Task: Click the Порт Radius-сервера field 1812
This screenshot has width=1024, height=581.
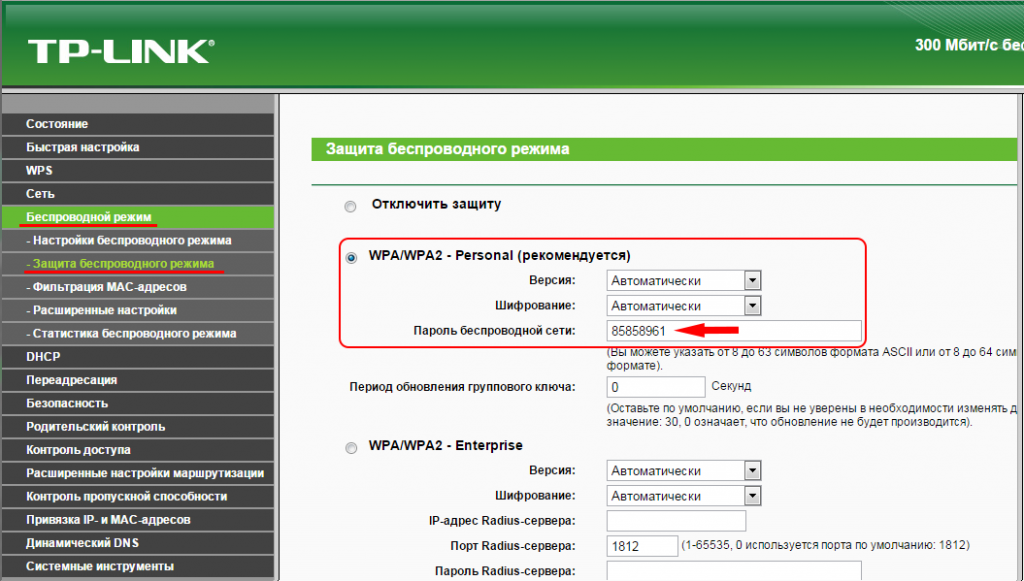Action: pyautogui.click(x=642, y=546)
